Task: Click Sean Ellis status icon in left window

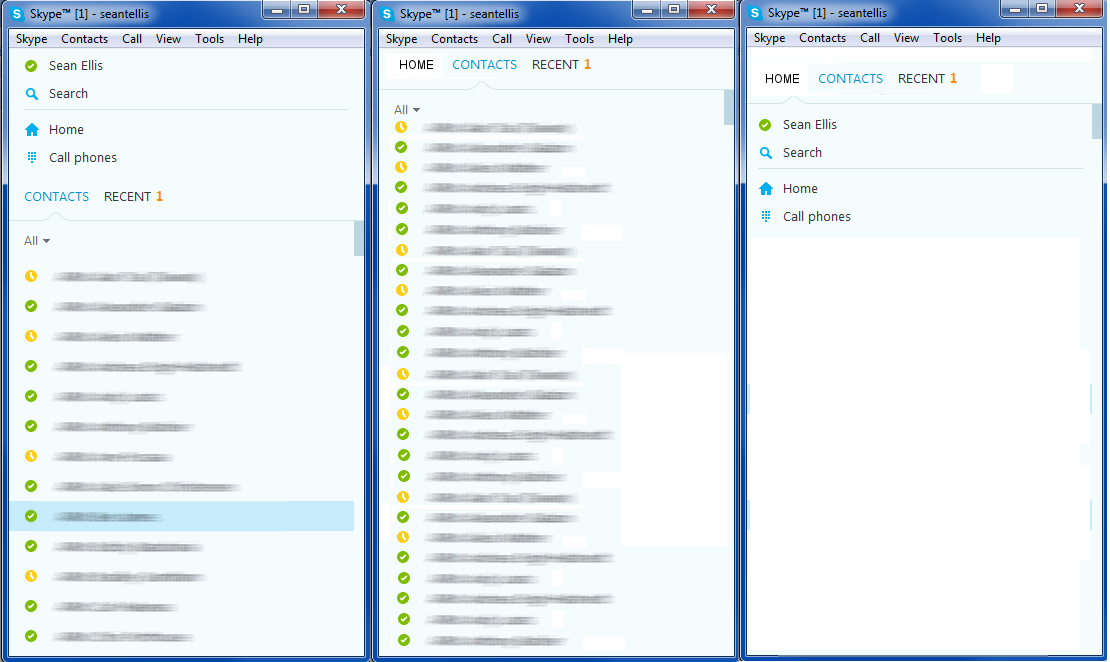Action: (31, 66)
